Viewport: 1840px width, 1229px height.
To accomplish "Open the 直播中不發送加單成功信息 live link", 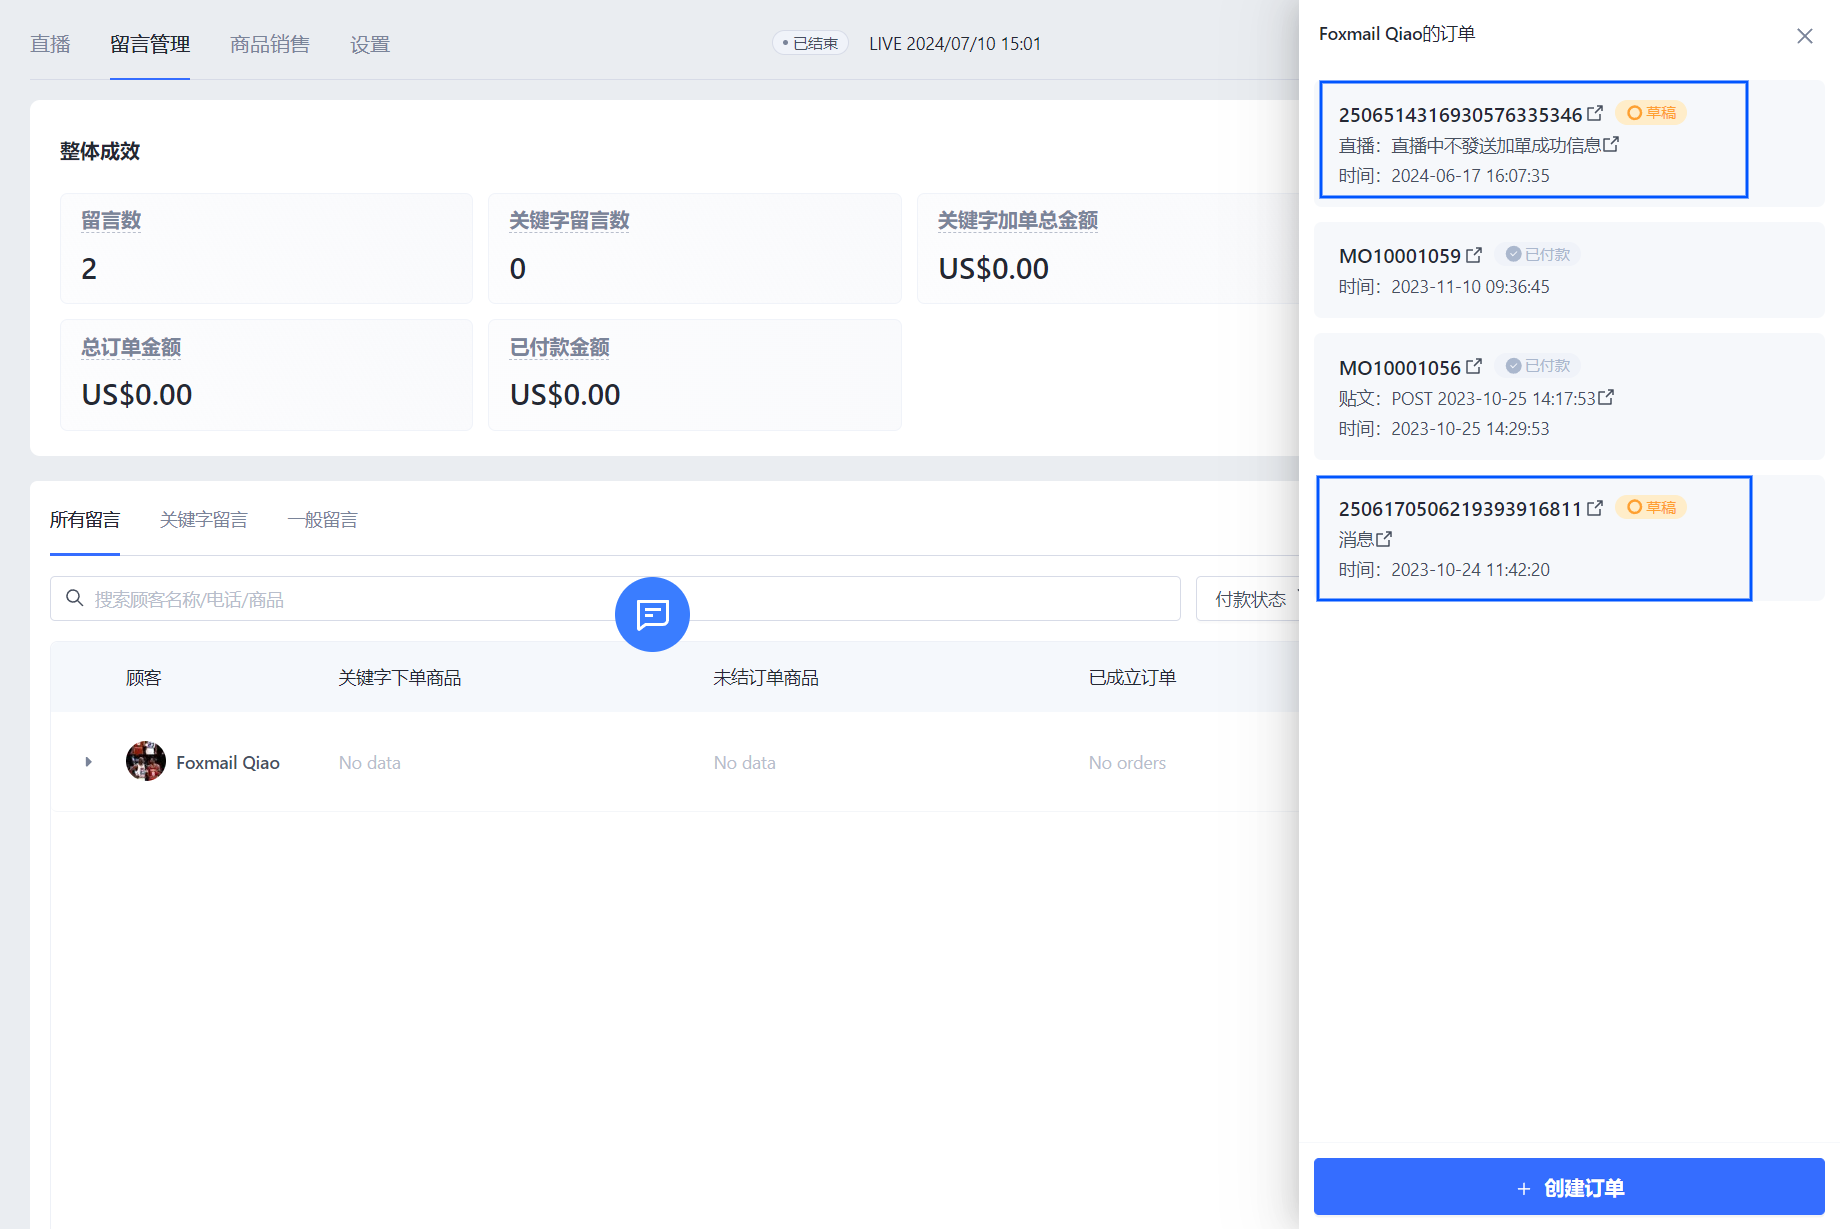I will tap(1496, 146).
